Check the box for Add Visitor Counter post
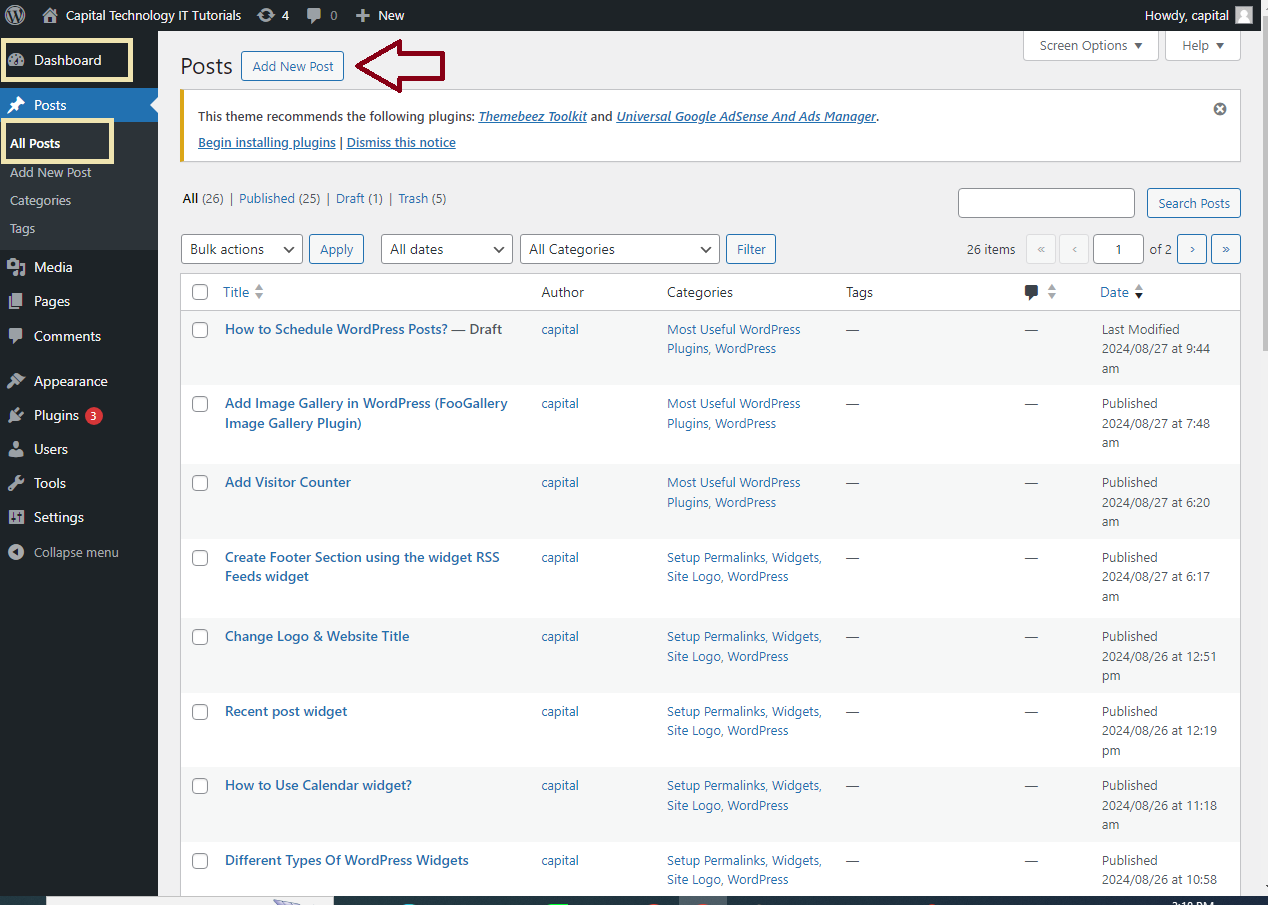The height and width of the screenshot is (905, 1268). pos(200,483)
